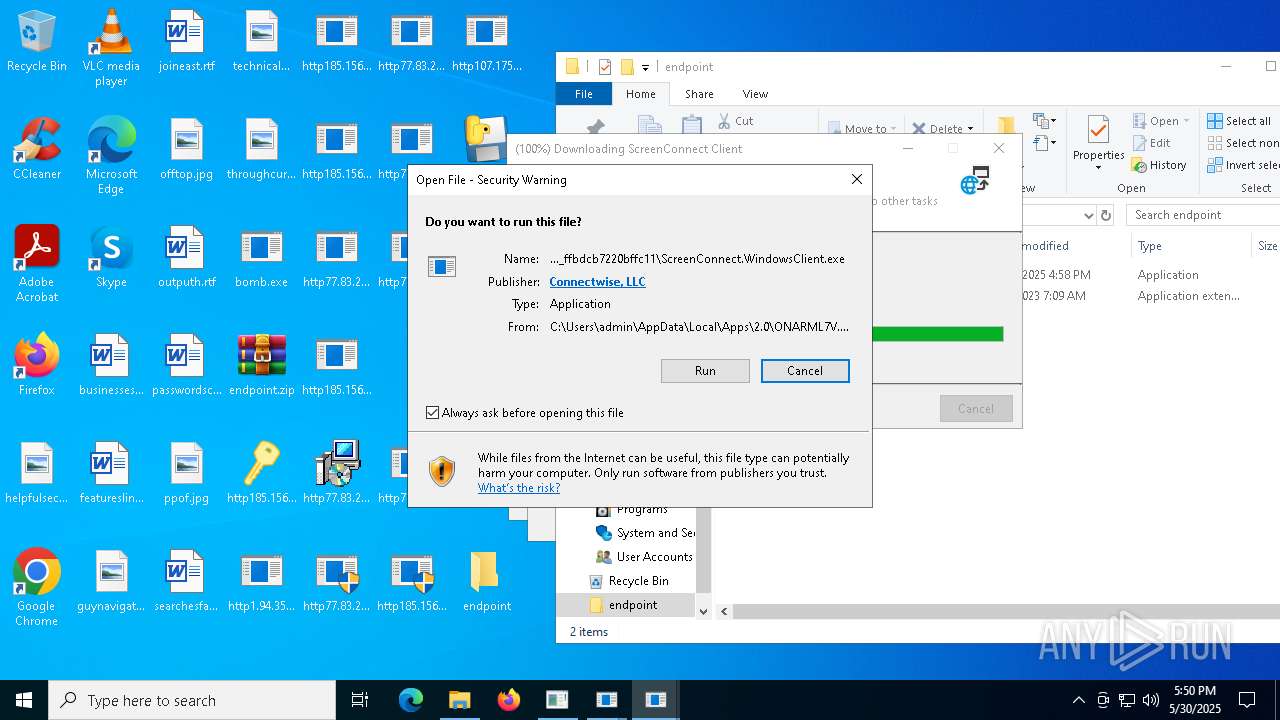Launch Adobe Acrobat shortcut

point(36,263)
